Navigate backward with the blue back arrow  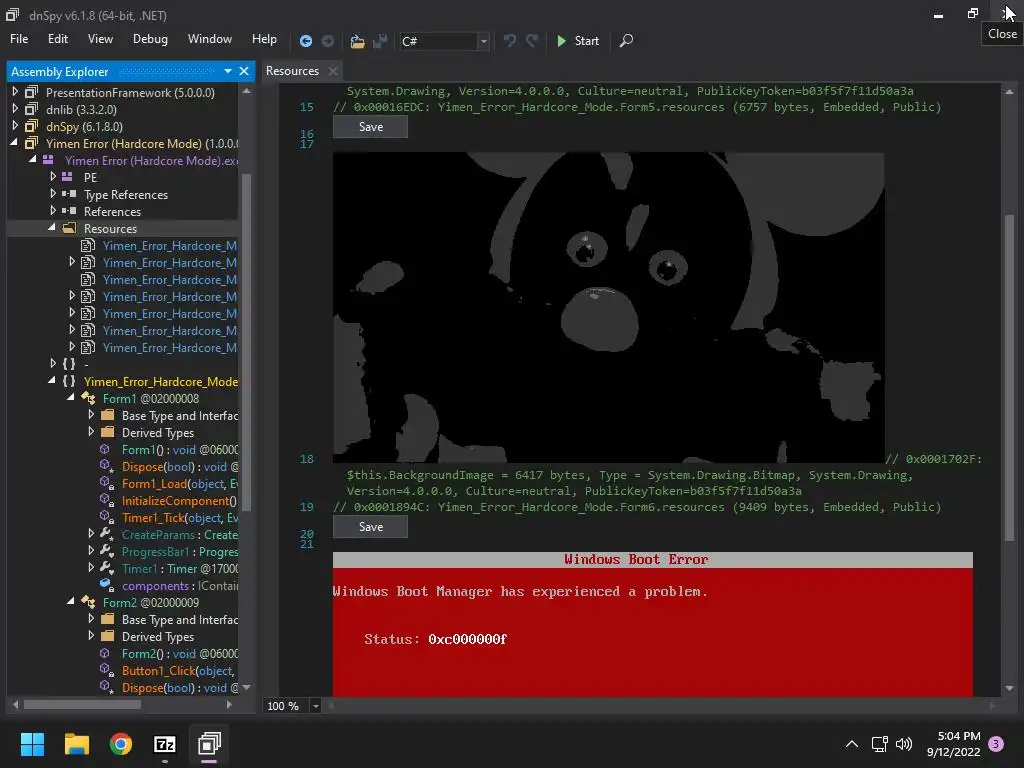(305, 41)
